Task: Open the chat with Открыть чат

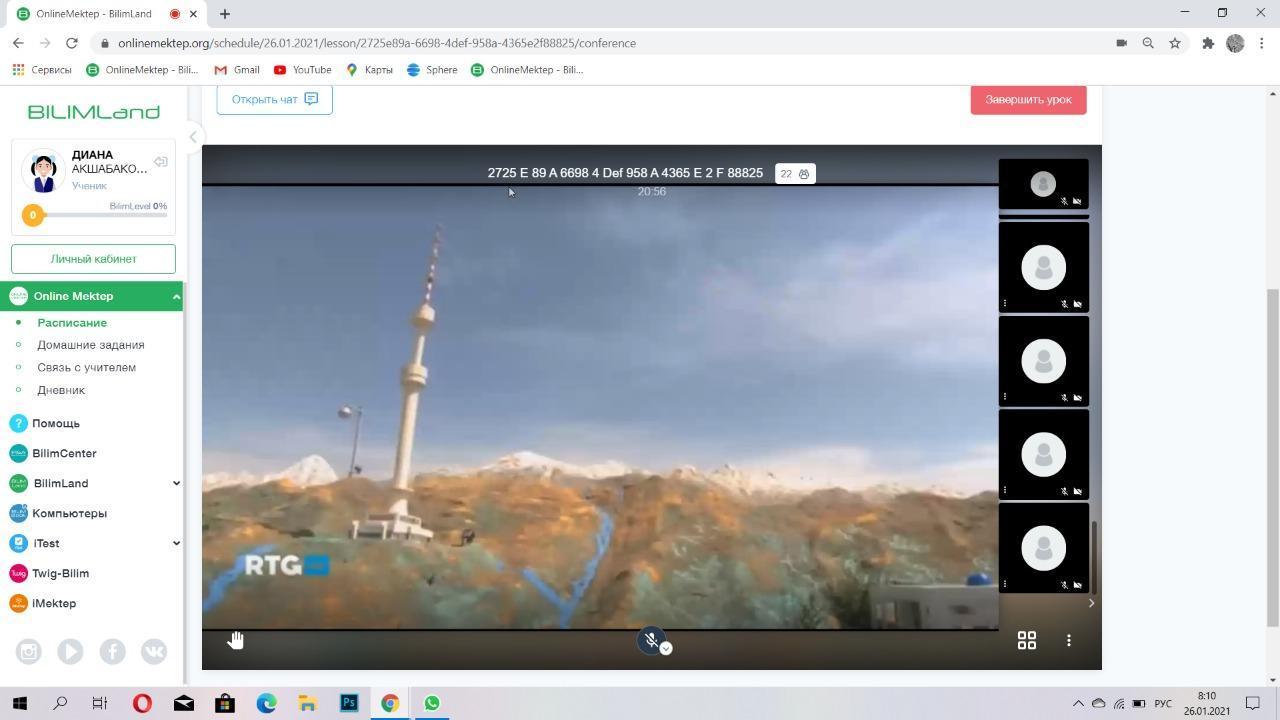Action: 274,99
